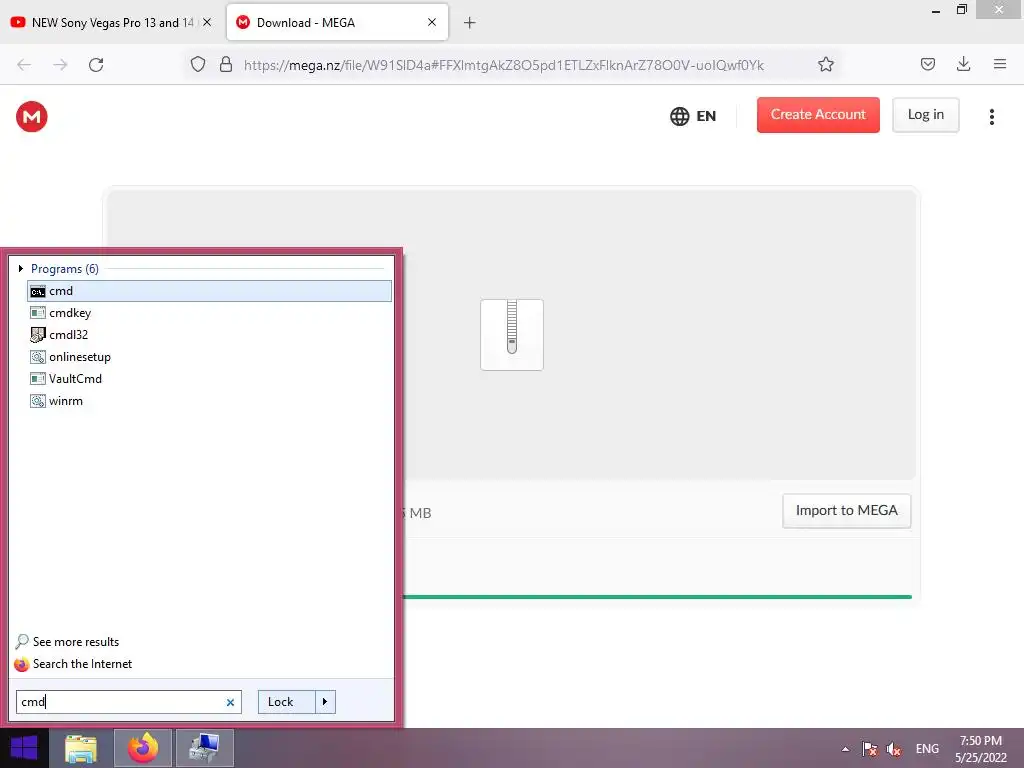
Task: Click Search the Internet link
Action: point(82,664)
